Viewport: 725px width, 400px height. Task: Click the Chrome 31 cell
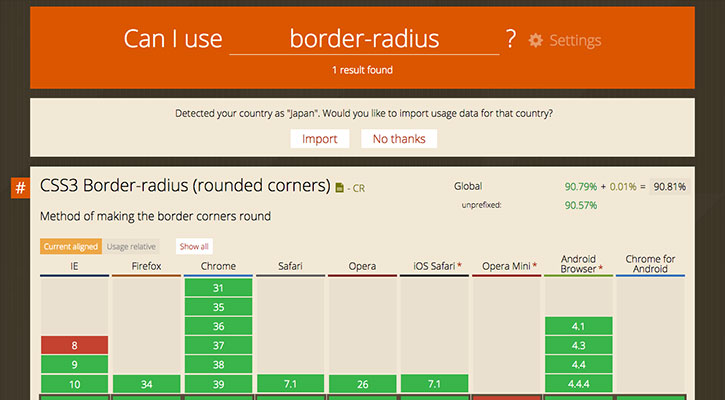pos(218,288)
